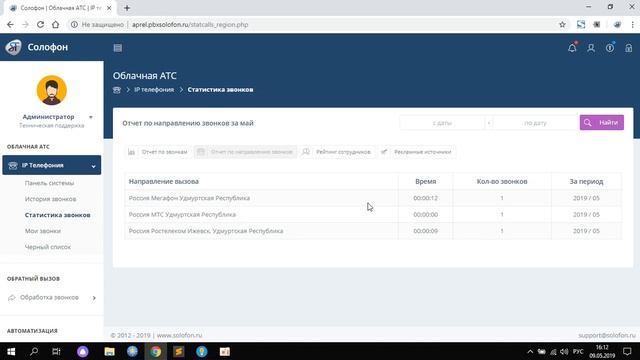This screenshot has width=640, height=360.
Task: Select row Россия МТС Удмуртская Республика
Action: coord(373,214)
